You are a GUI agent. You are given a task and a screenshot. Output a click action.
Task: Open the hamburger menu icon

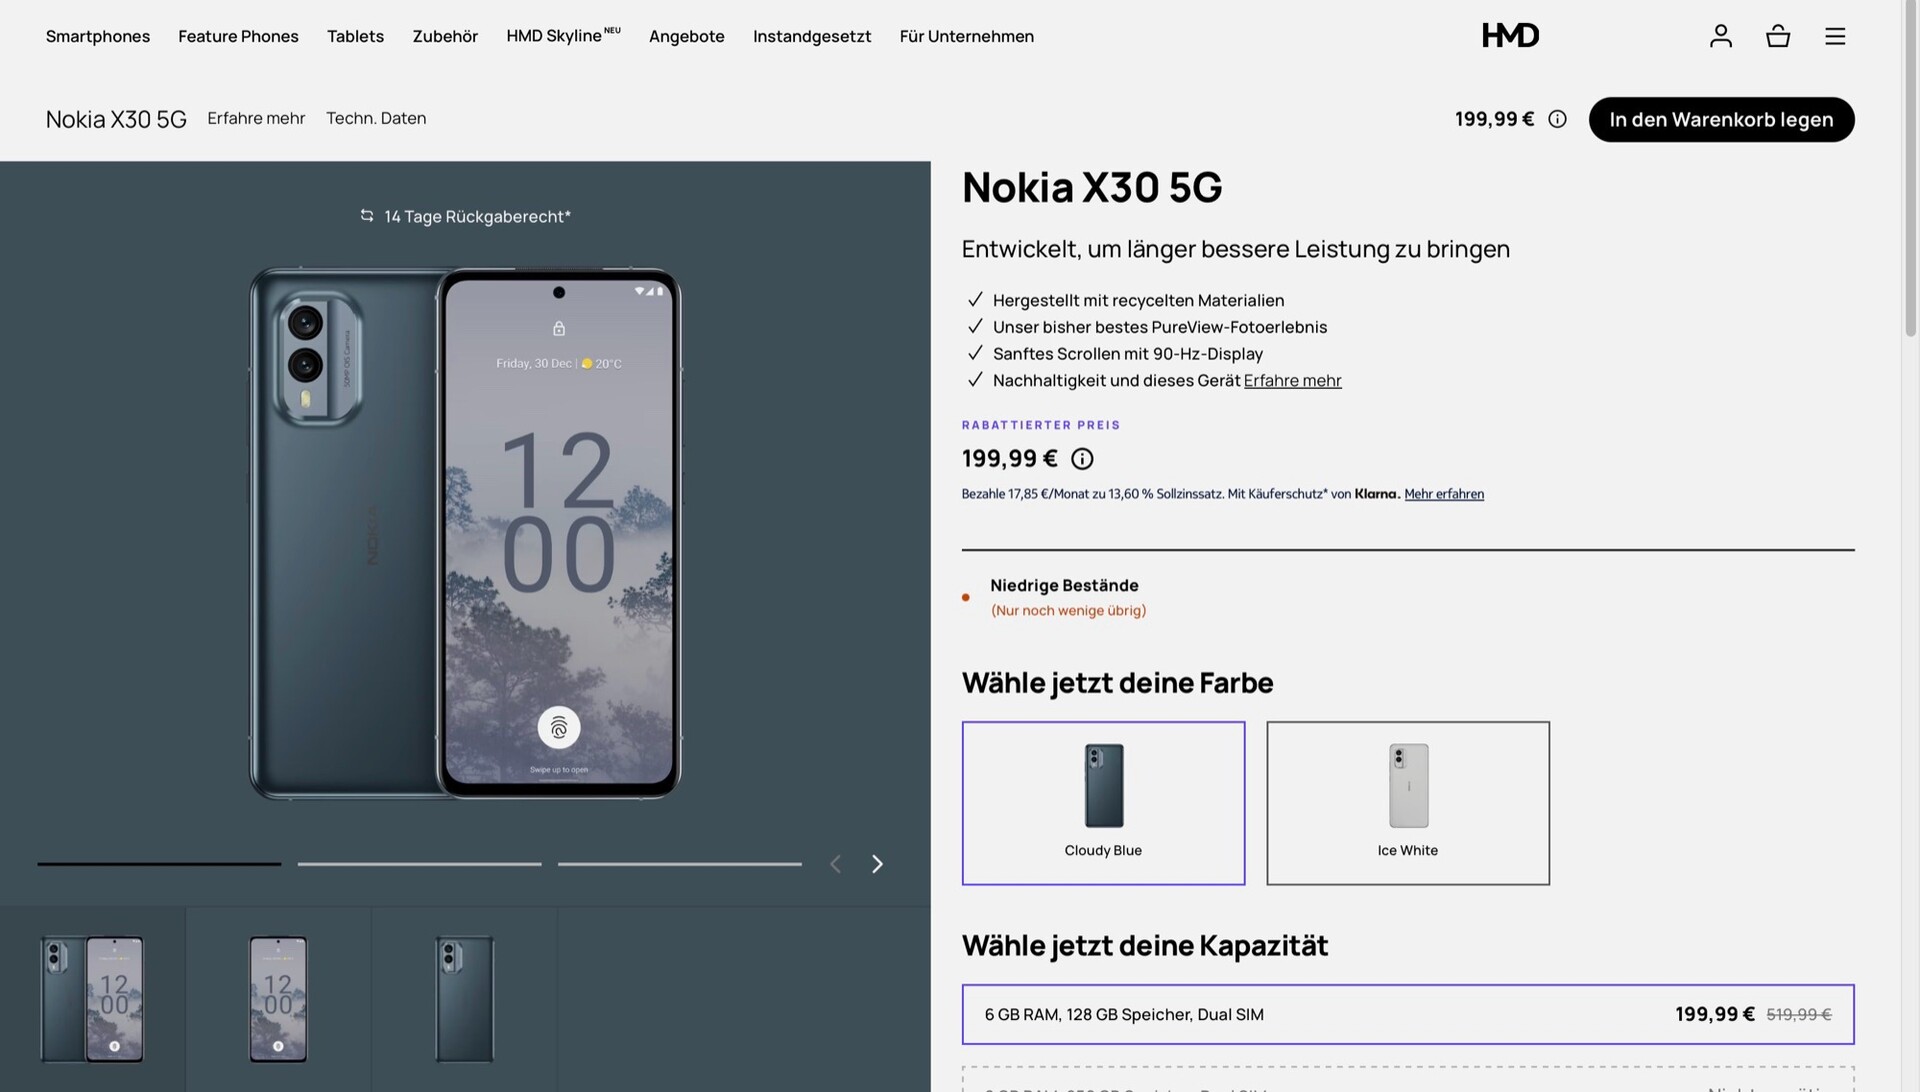(x=1834, y=36)
